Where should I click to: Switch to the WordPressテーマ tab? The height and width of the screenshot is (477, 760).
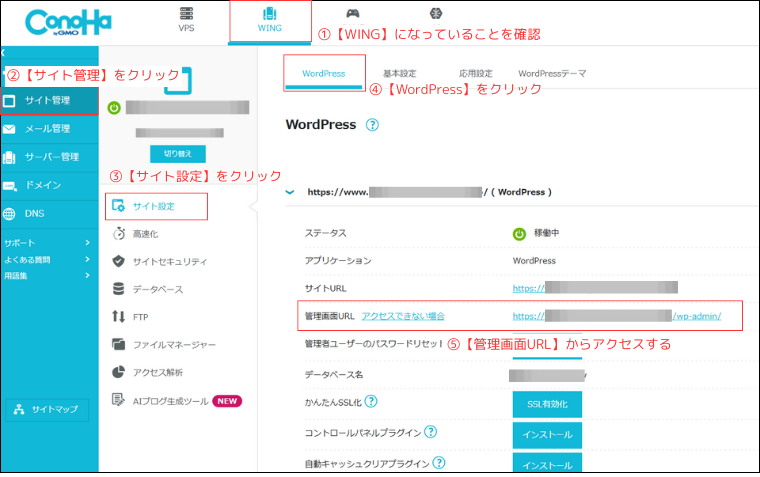(x=552, y=74)
